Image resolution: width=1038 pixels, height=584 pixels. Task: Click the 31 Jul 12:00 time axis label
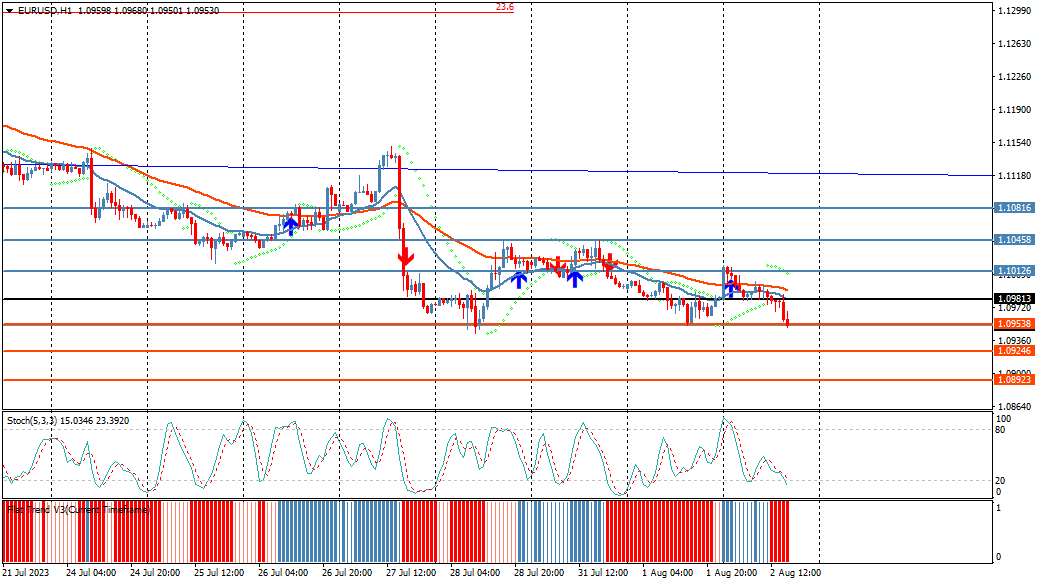pos(603,573)
